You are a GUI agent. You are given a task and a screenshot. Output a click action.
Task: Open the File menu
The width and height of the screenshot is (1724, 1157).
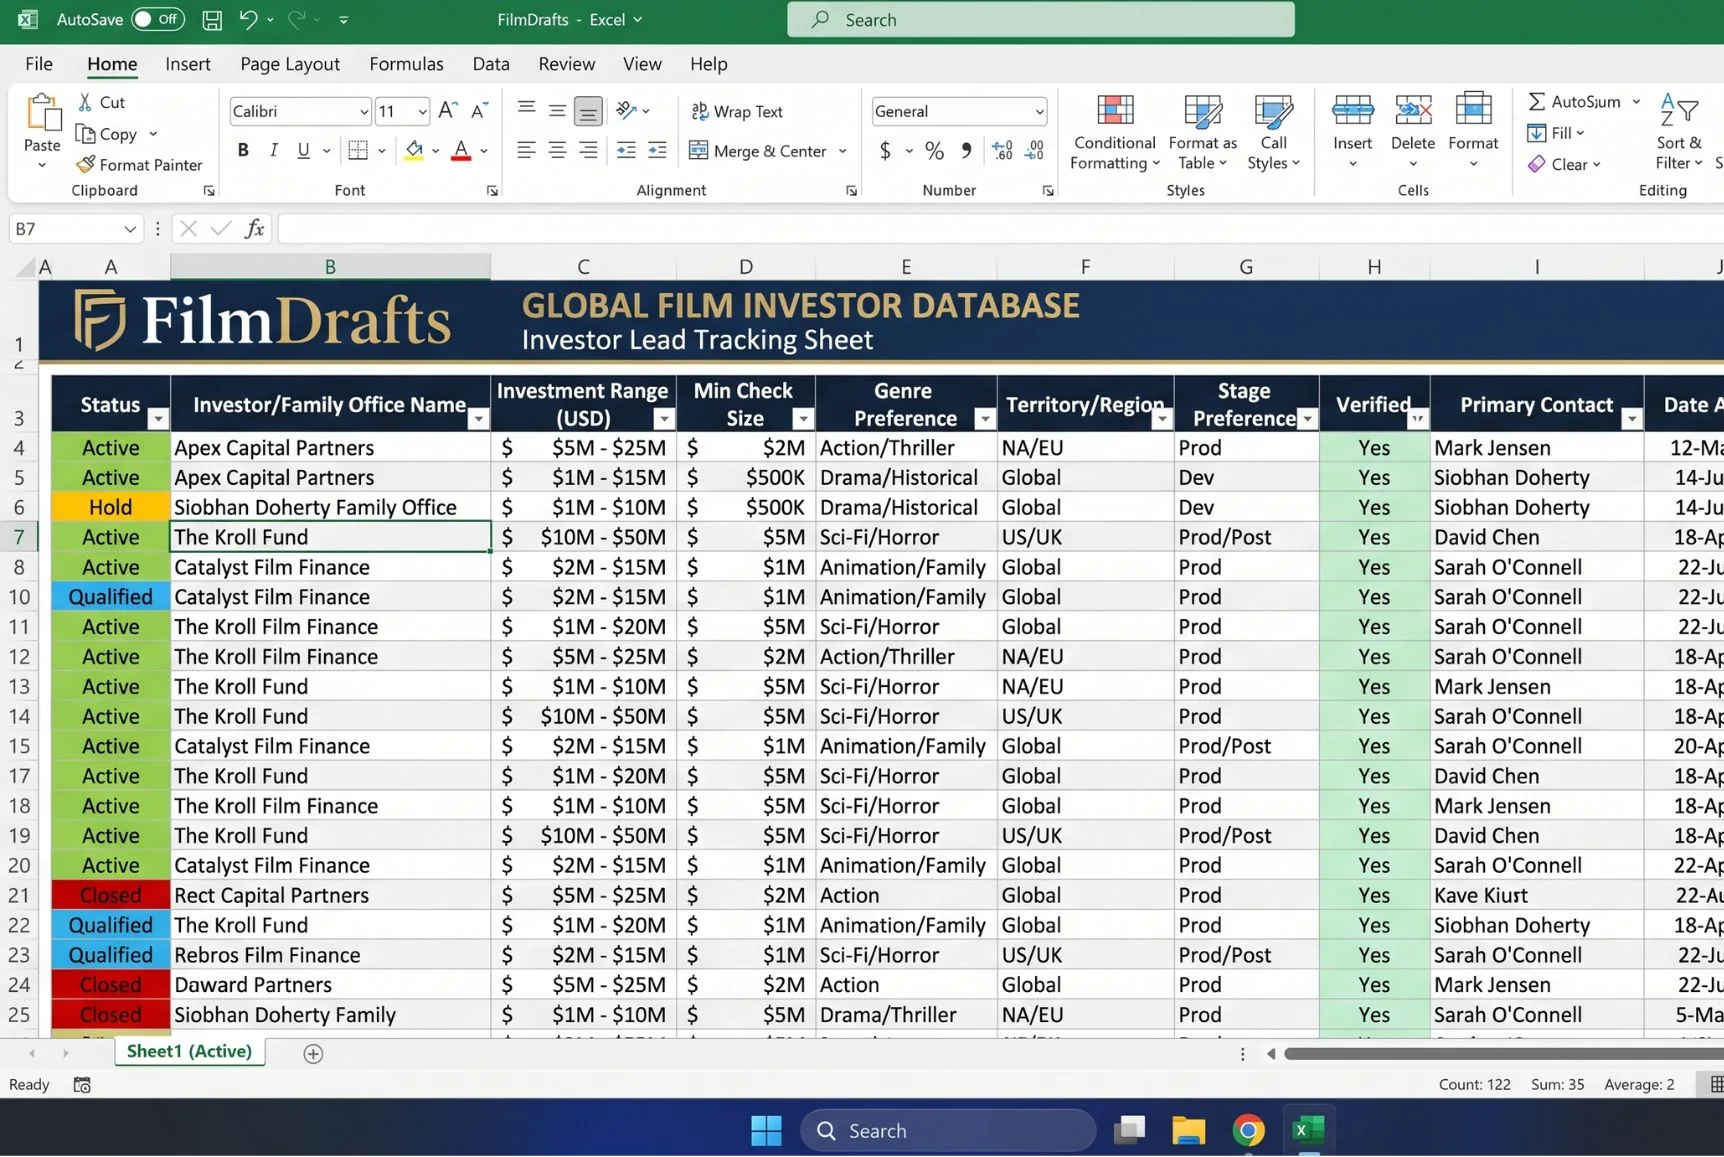point(39,64)
